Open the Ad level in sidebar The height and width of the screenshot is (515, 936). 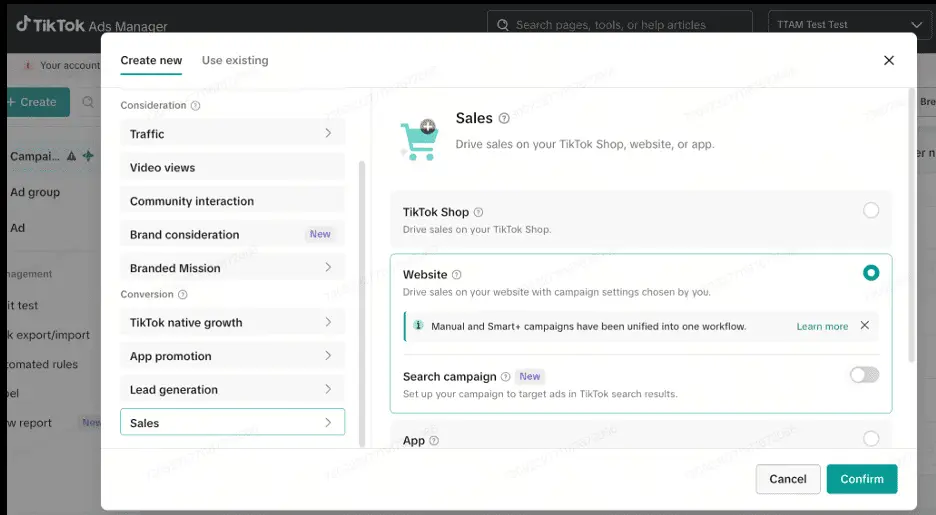coord(17,228)
